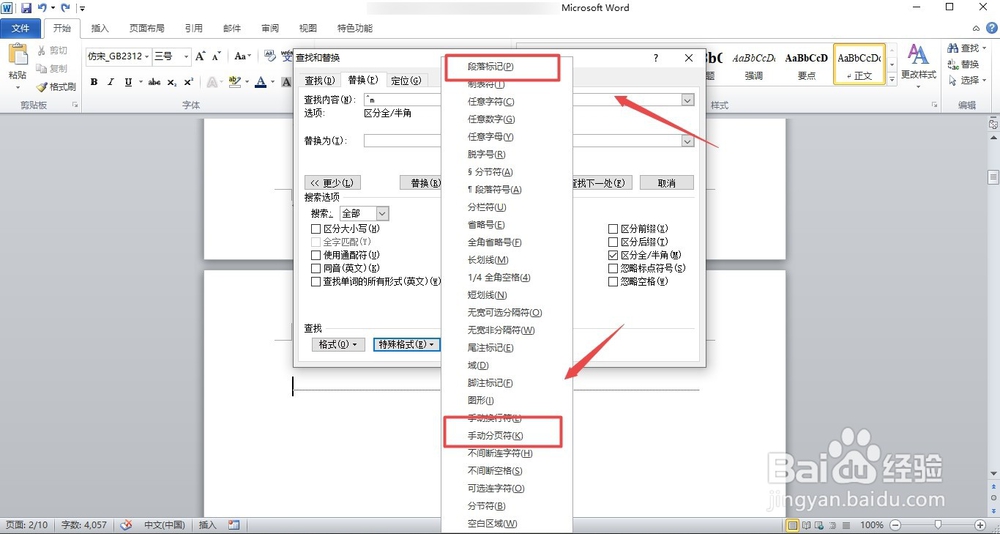
Task: Open the 特殊格式(E) dropdown button
Action: pos(406,345)
